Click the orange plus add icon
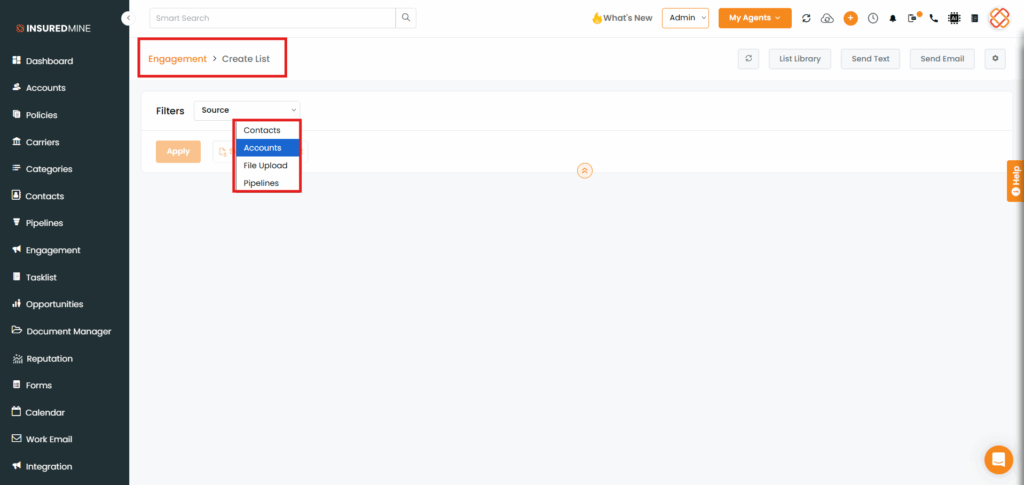This screenshot has width=1024, height=485. pyautogui.click(x=850, y=18)
